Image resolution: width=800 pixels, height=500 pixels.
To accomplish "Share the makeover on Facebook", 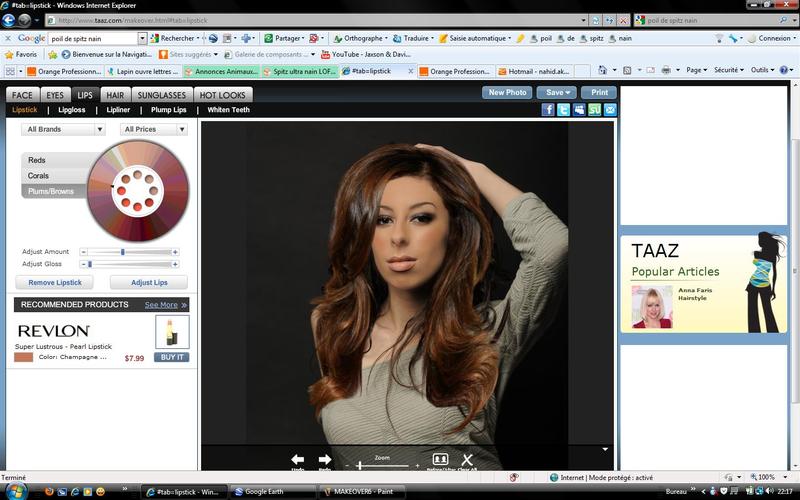I will pos(548,110).
